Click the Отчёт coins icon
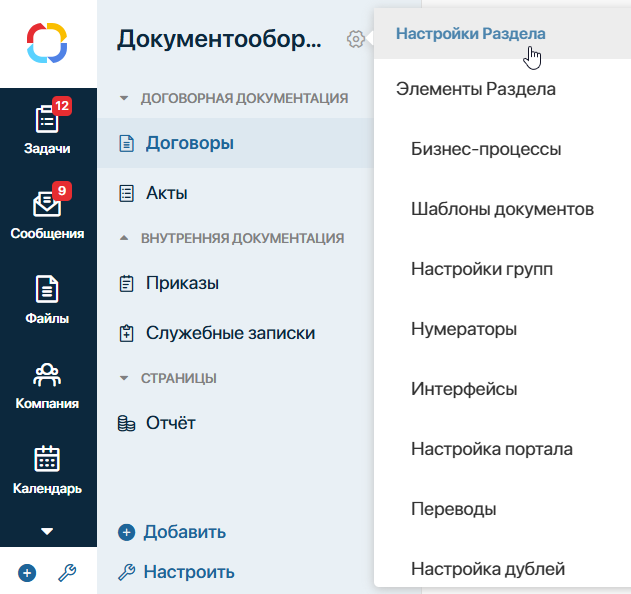Screen dimensions: 631x594 coord(126,423)
